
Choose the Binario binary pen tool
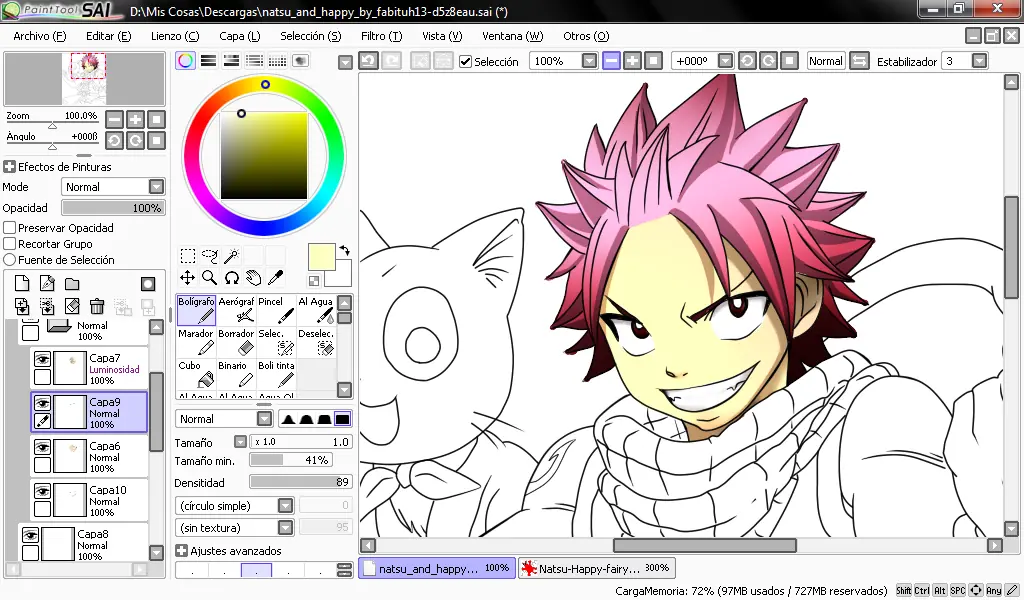click(x=236, y=373)
